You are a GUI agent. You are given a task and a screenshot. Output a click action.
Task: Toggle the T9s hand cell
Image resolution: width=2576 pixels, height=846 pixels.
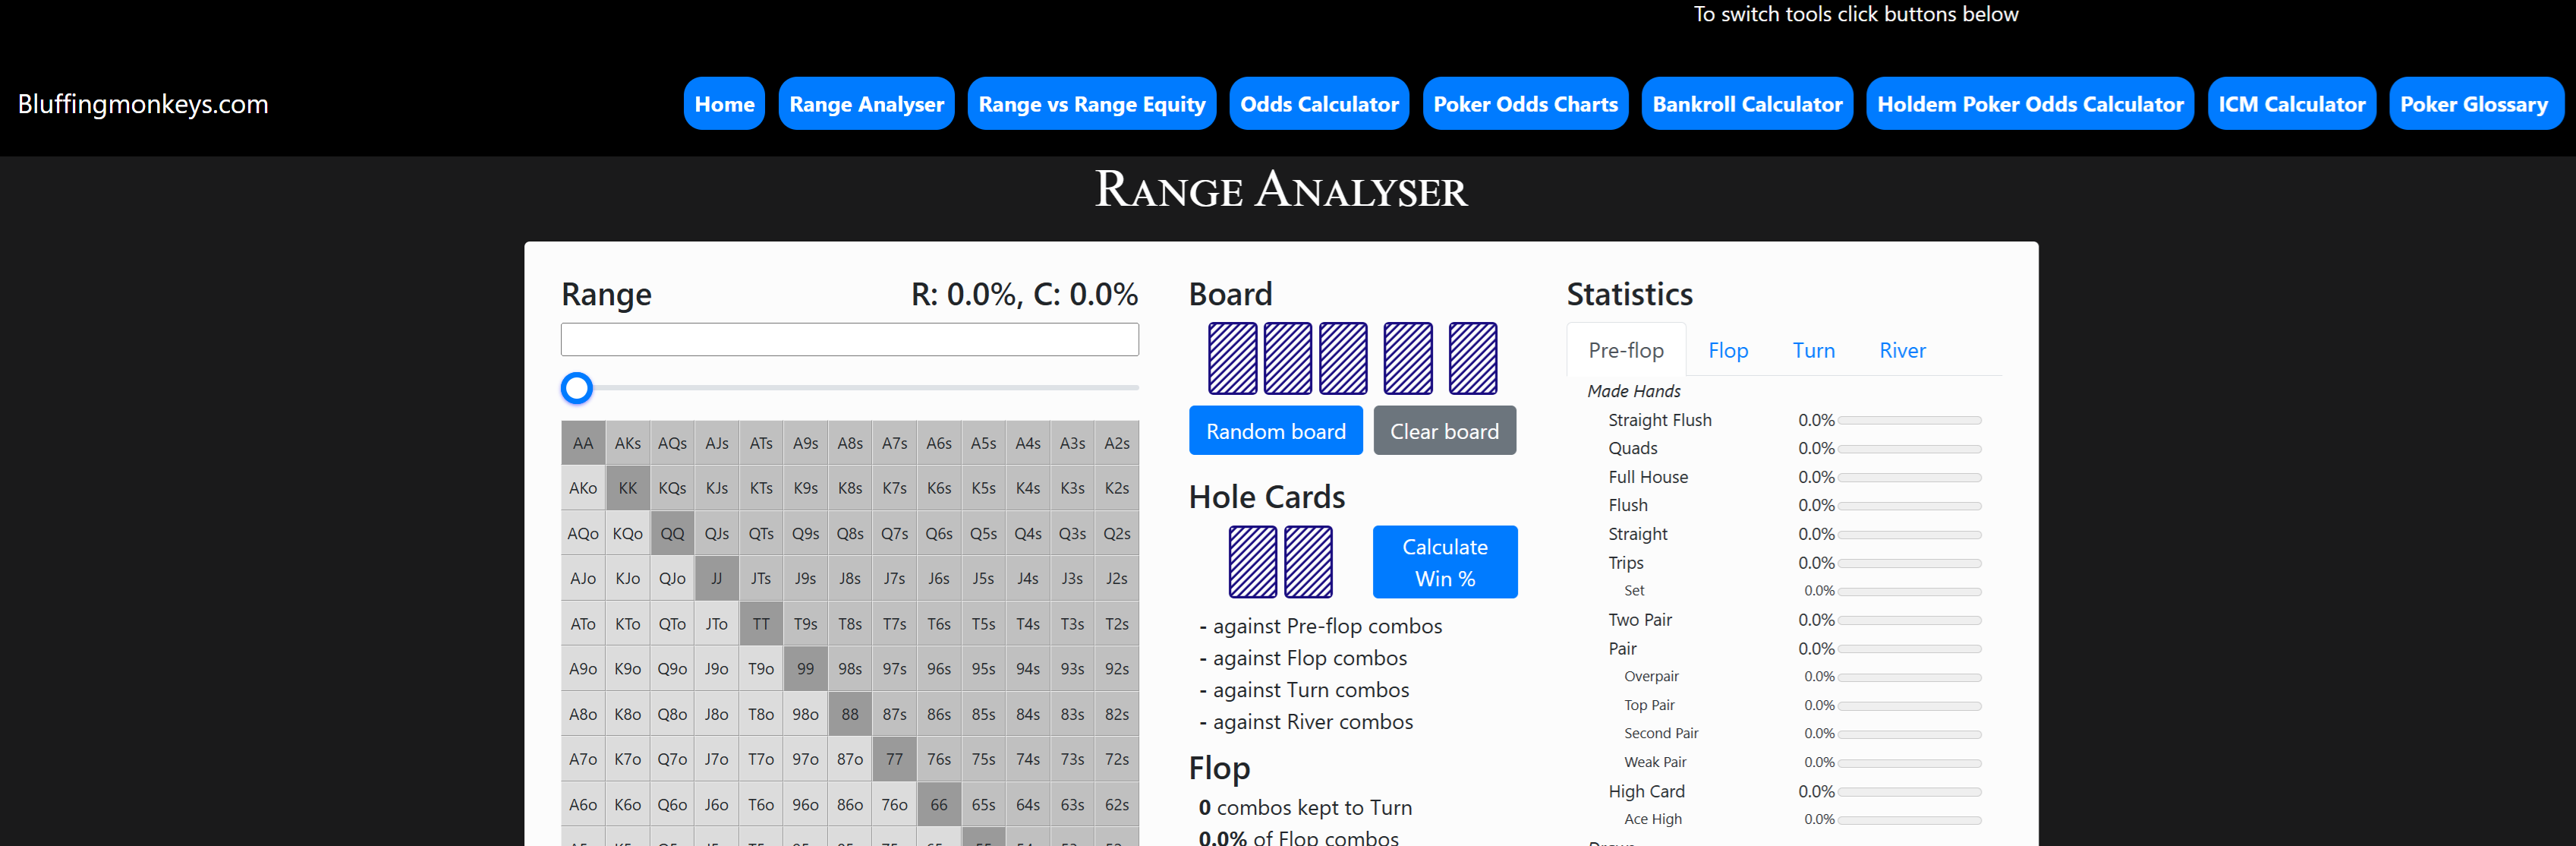[805, 624]
